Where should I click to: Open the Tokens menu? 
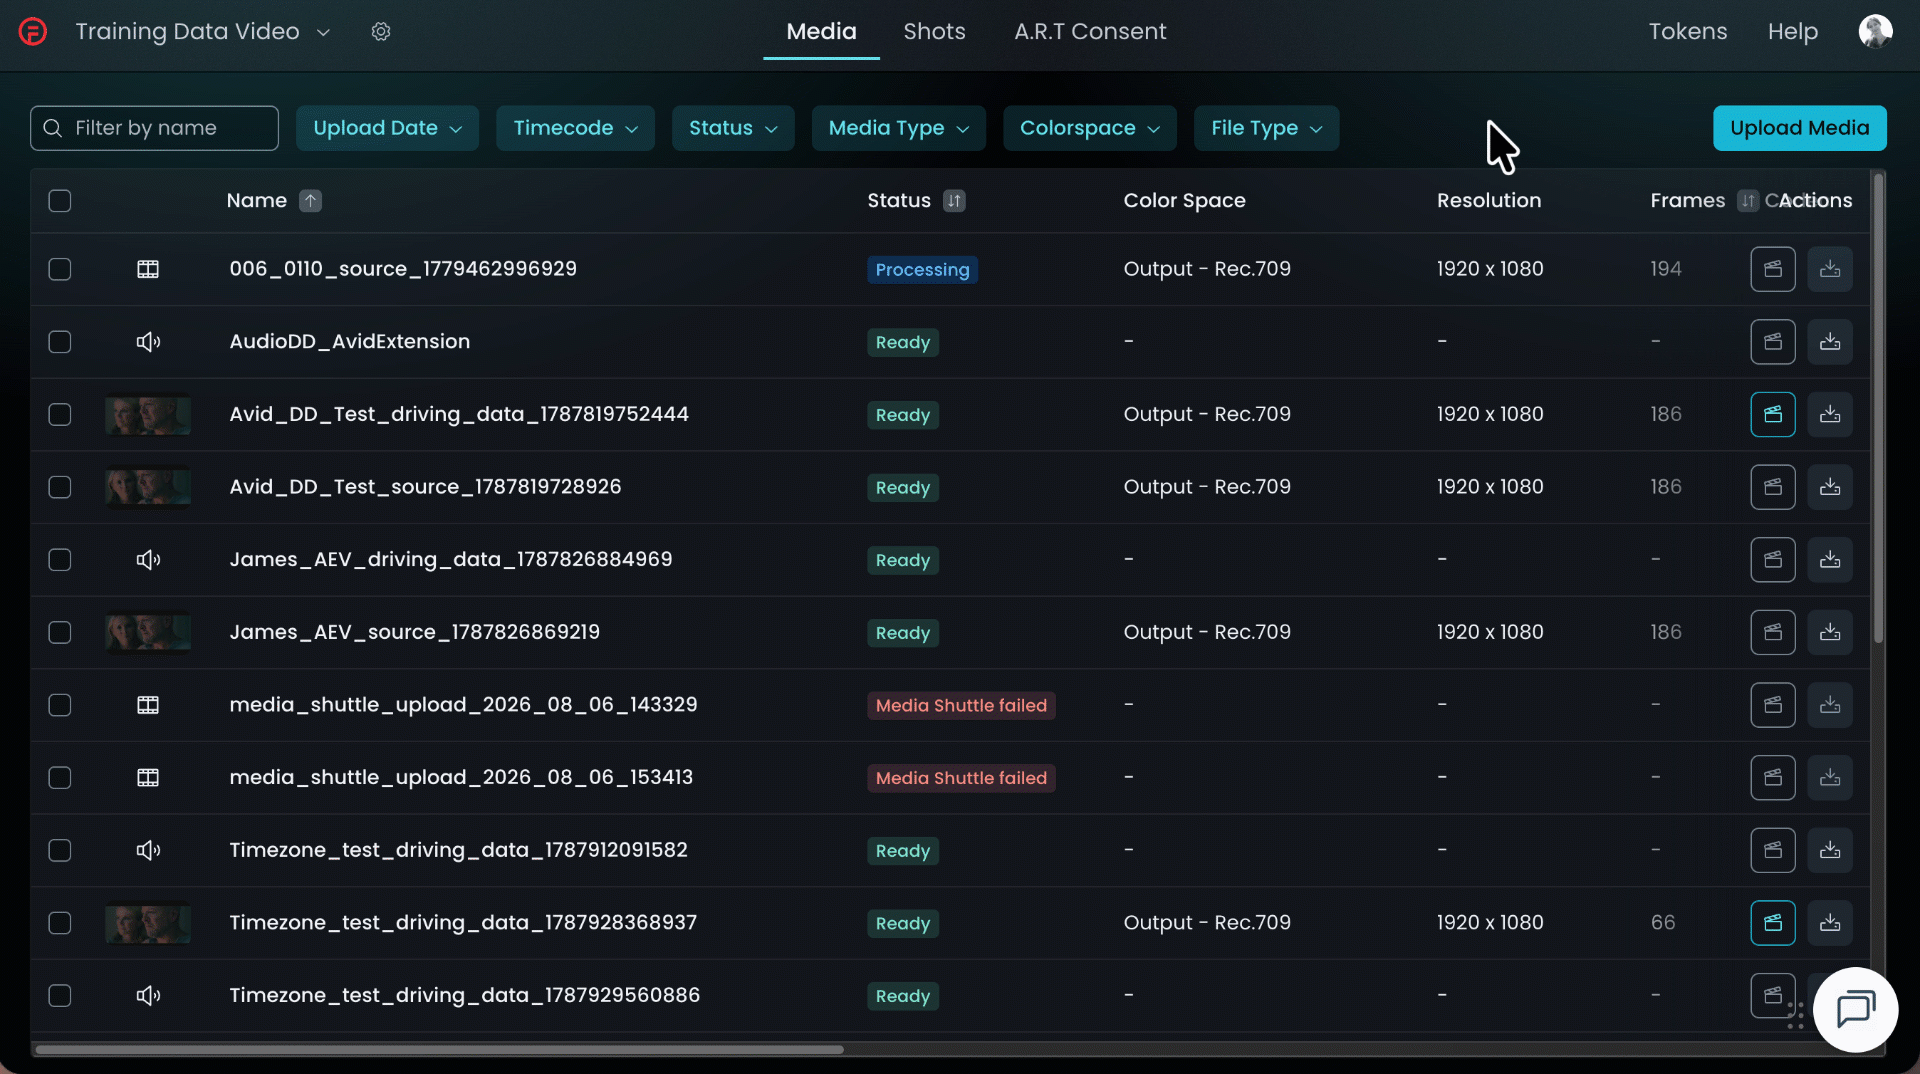coord(1688,32)
